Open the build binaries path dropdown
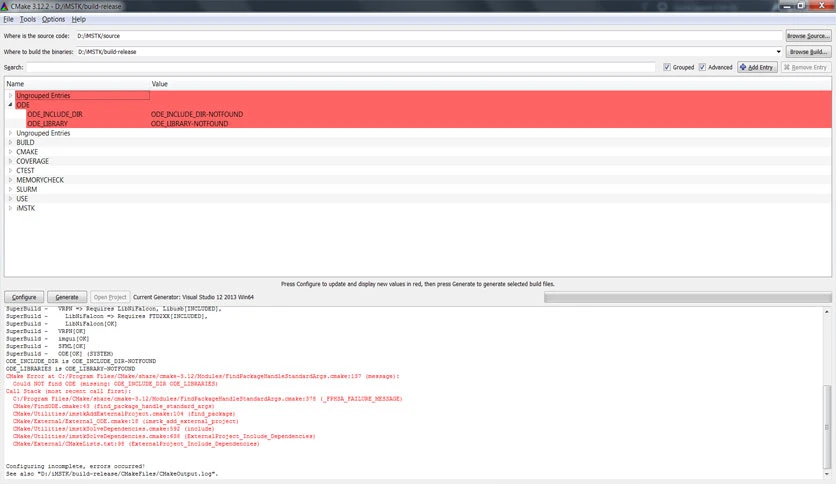The height and width of the screenshot is (484, 836). [x=778, y=52]
